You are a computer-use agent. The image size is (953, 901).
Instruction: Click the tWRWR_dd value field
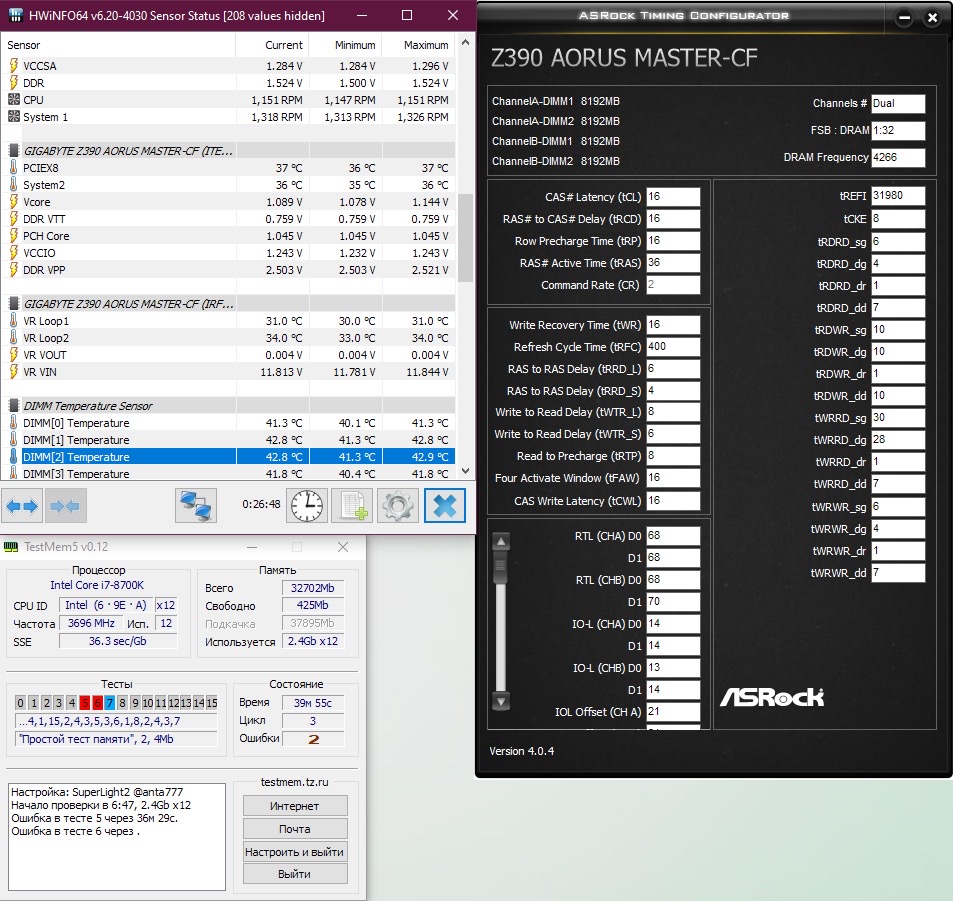point(898,573)
